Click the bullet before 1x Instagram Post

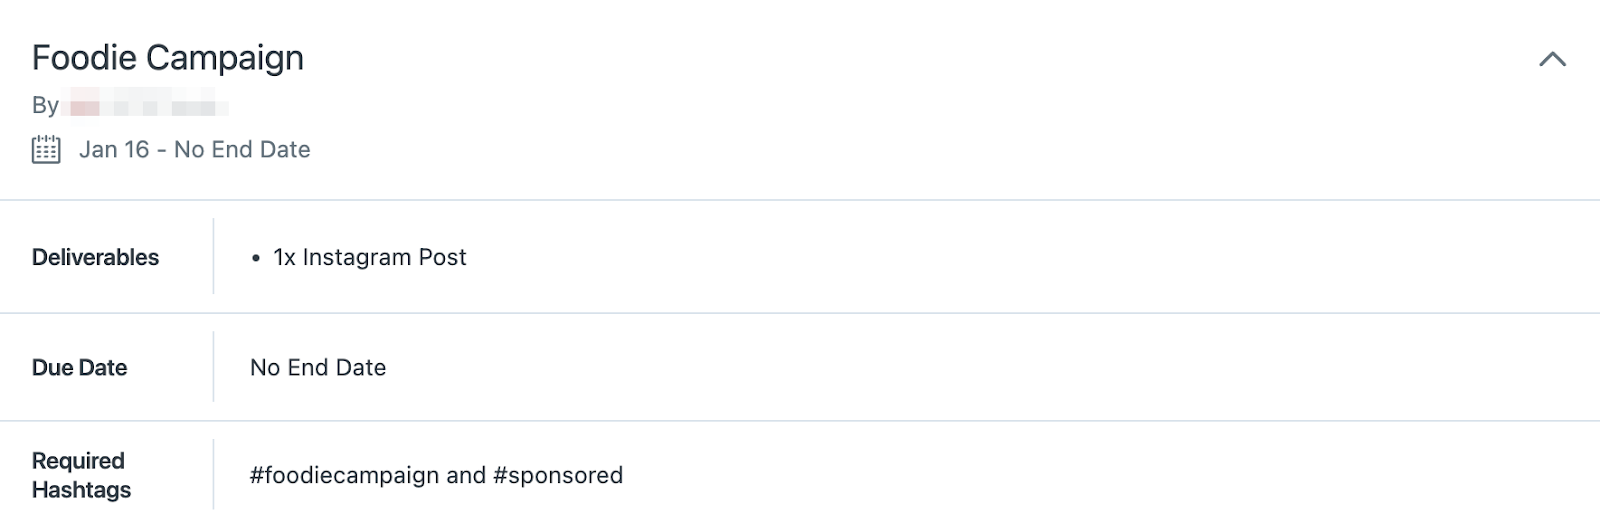tap(256, 258)
